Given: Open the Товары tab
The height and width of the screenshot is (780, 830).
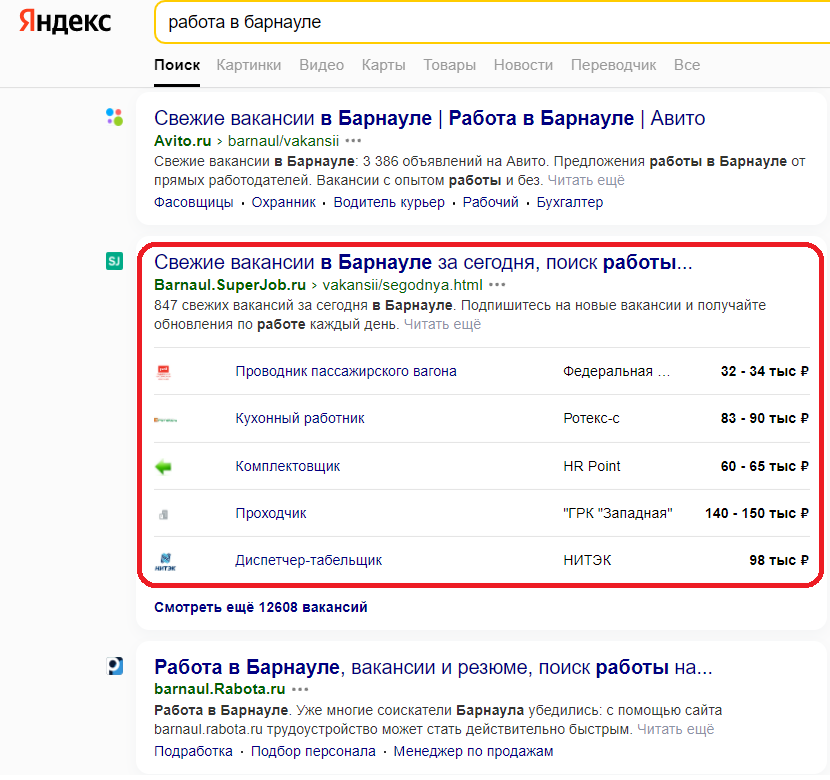Looking at the screenshot, I should click(449, 65).
